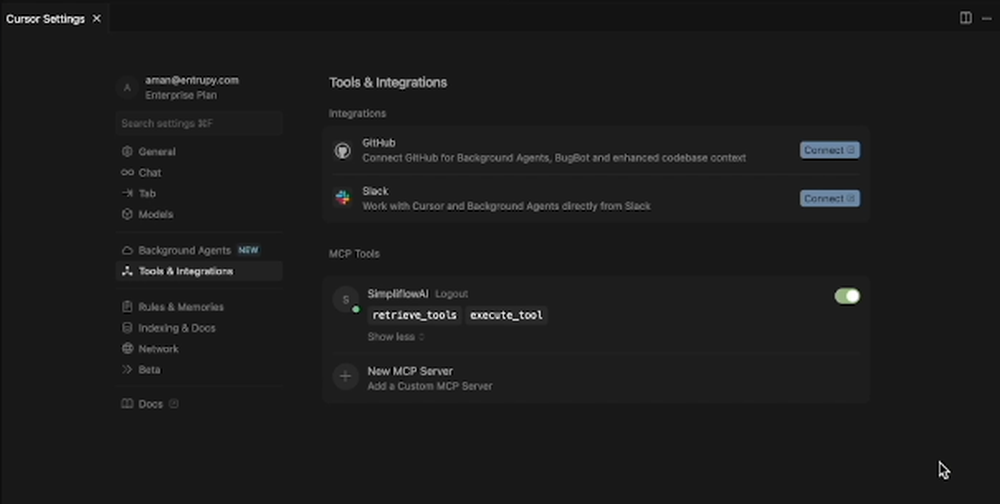Click the MCP Tools section heading
1000x504 pixels.
click(x=354, y=254)
